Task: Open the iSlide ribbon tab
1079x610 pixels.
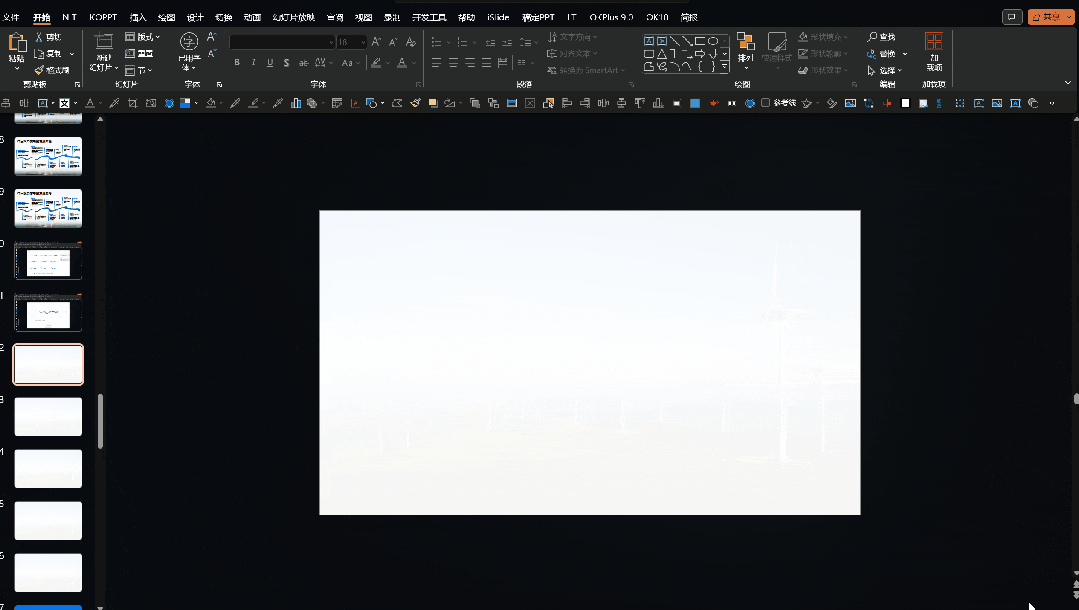Action: [498, 17]
